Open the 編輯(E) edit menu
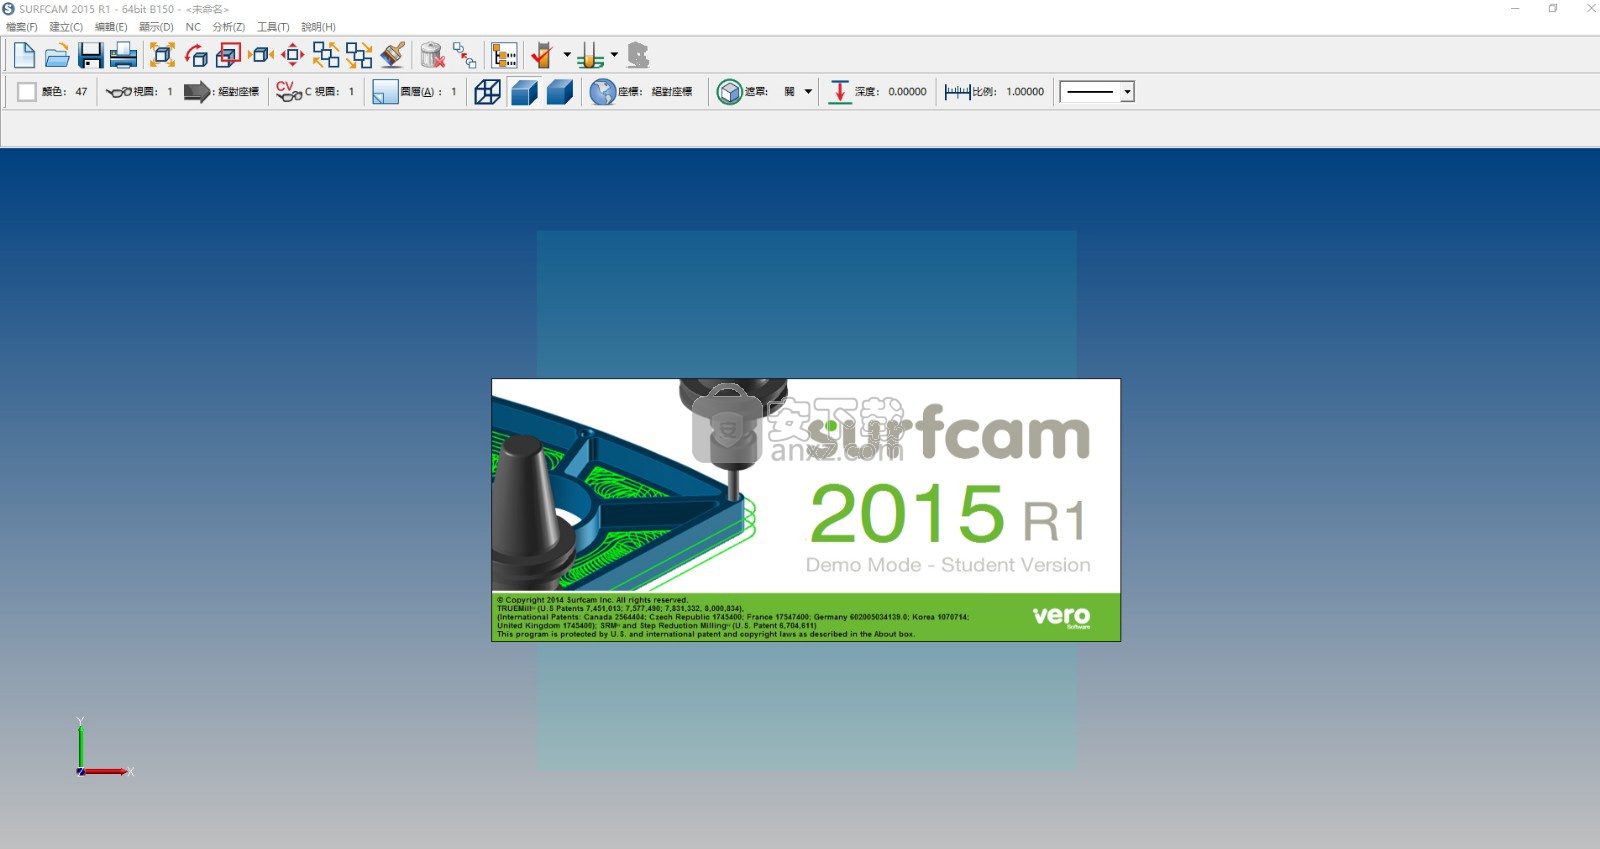 pyautogui.click(x=111, y=27)
